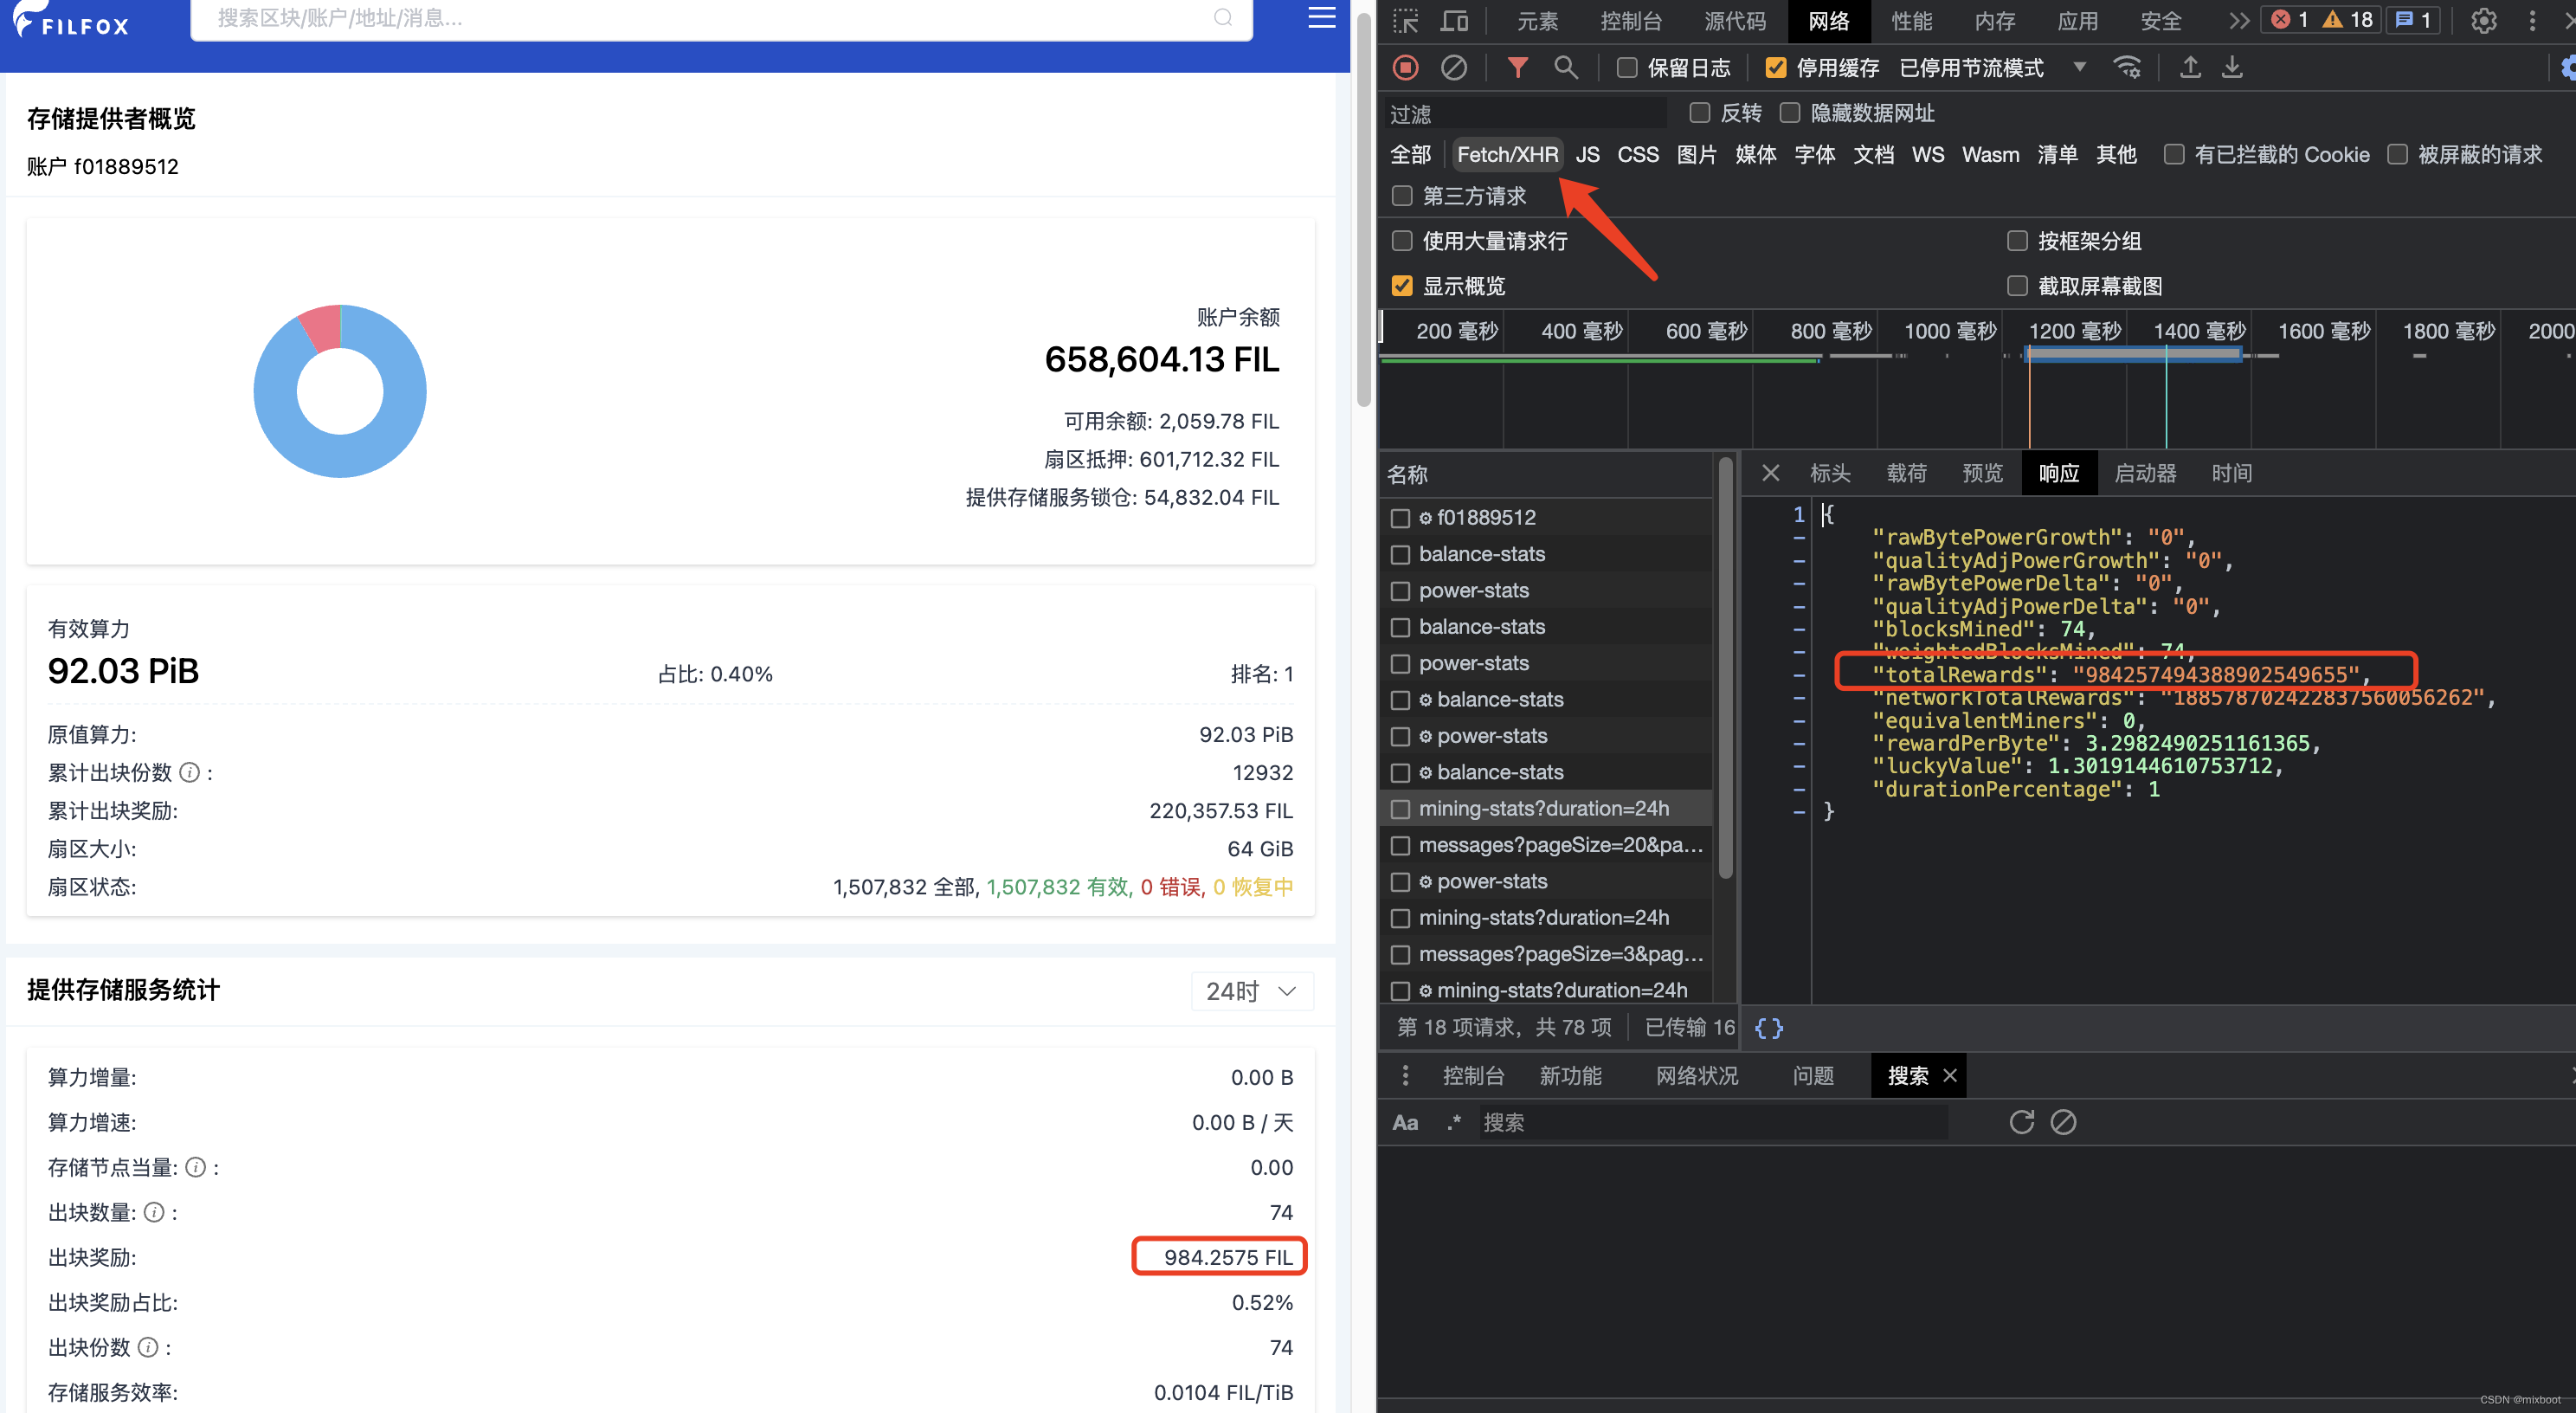Screen dimensions: 2576x1413
Task: Open drawer three-dot menu
Action: point(1405,1076)
